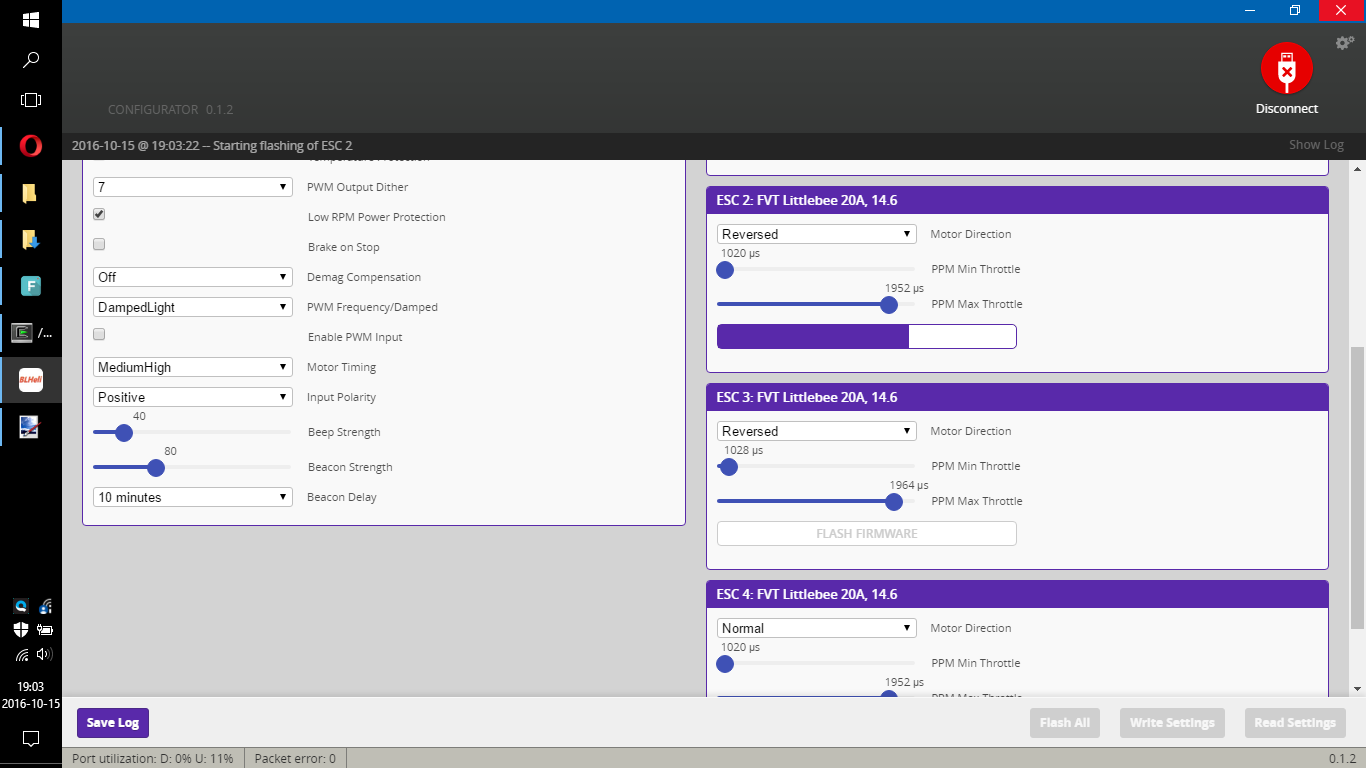Enable the Brake on Stop checkbox

[x=99, y=245]
